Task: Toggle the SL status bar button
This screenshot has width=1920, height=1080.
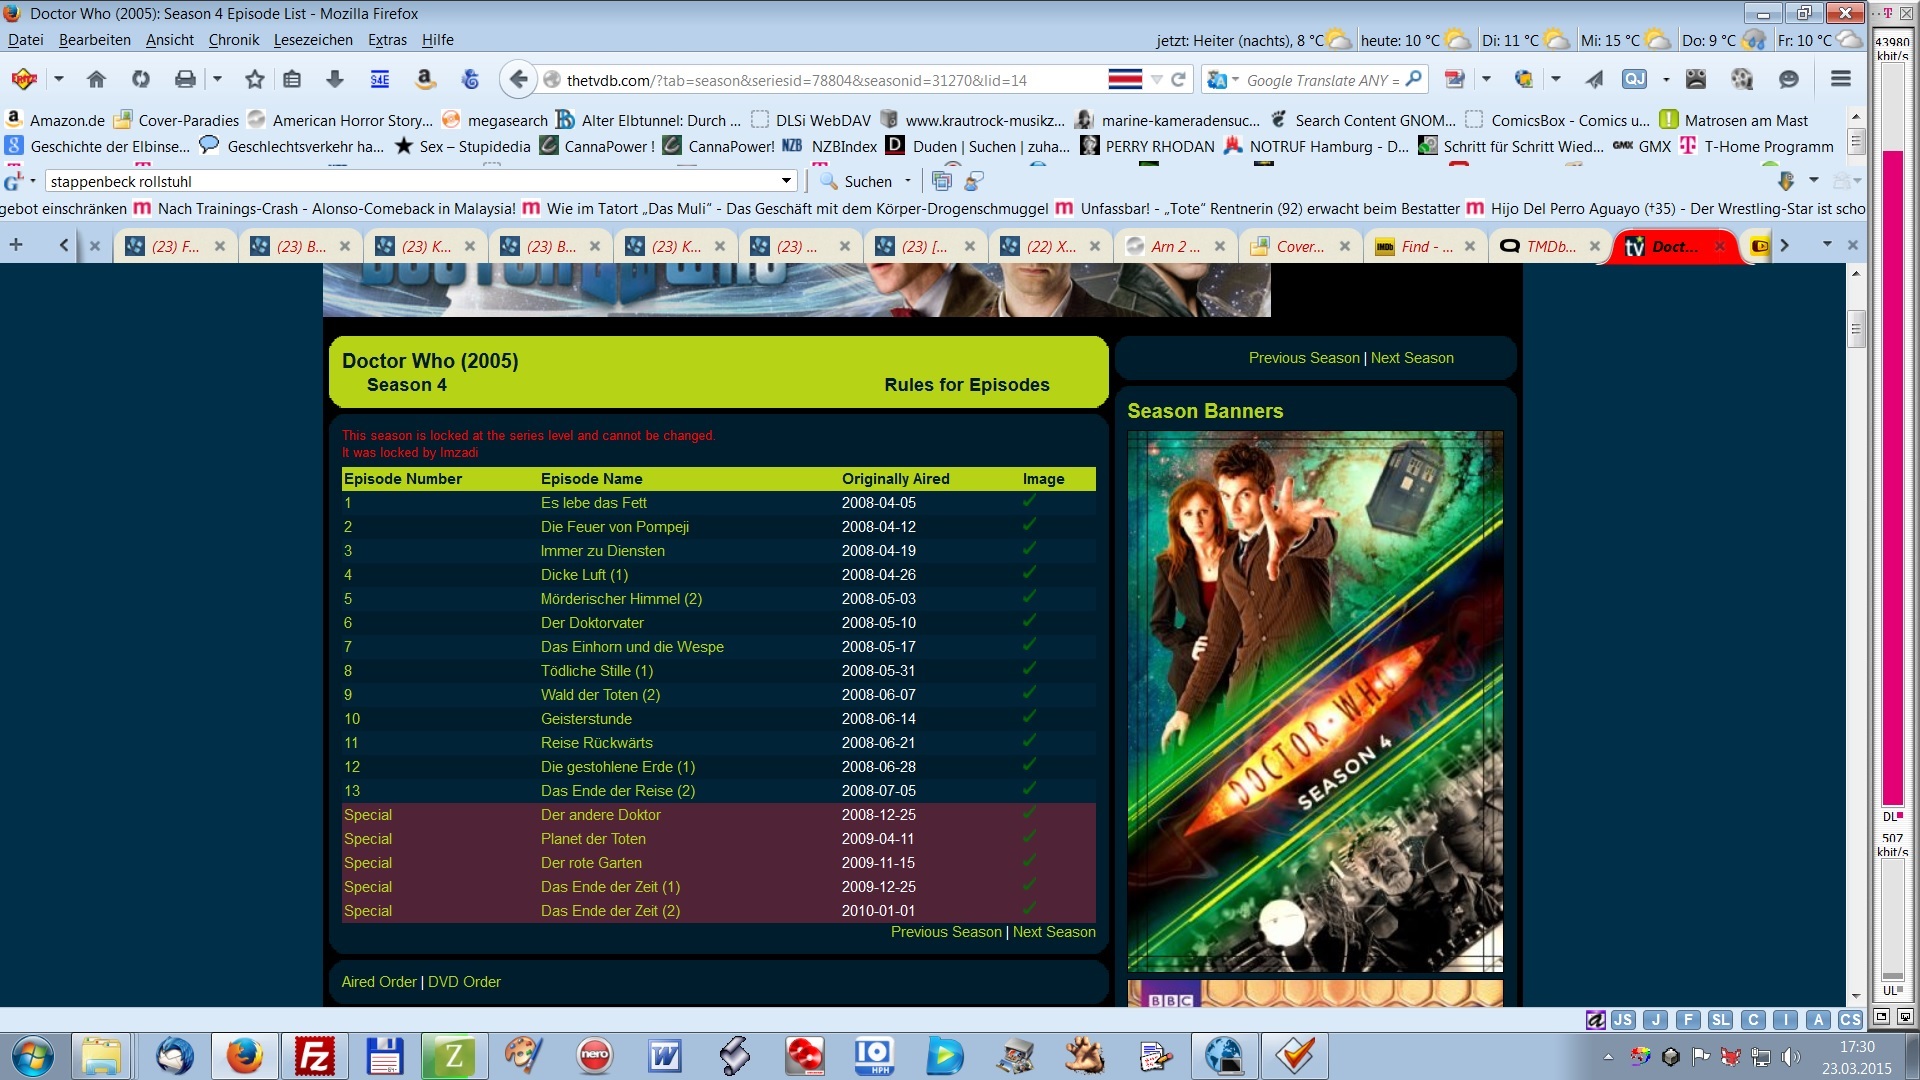Action: pos(1720,1020)
